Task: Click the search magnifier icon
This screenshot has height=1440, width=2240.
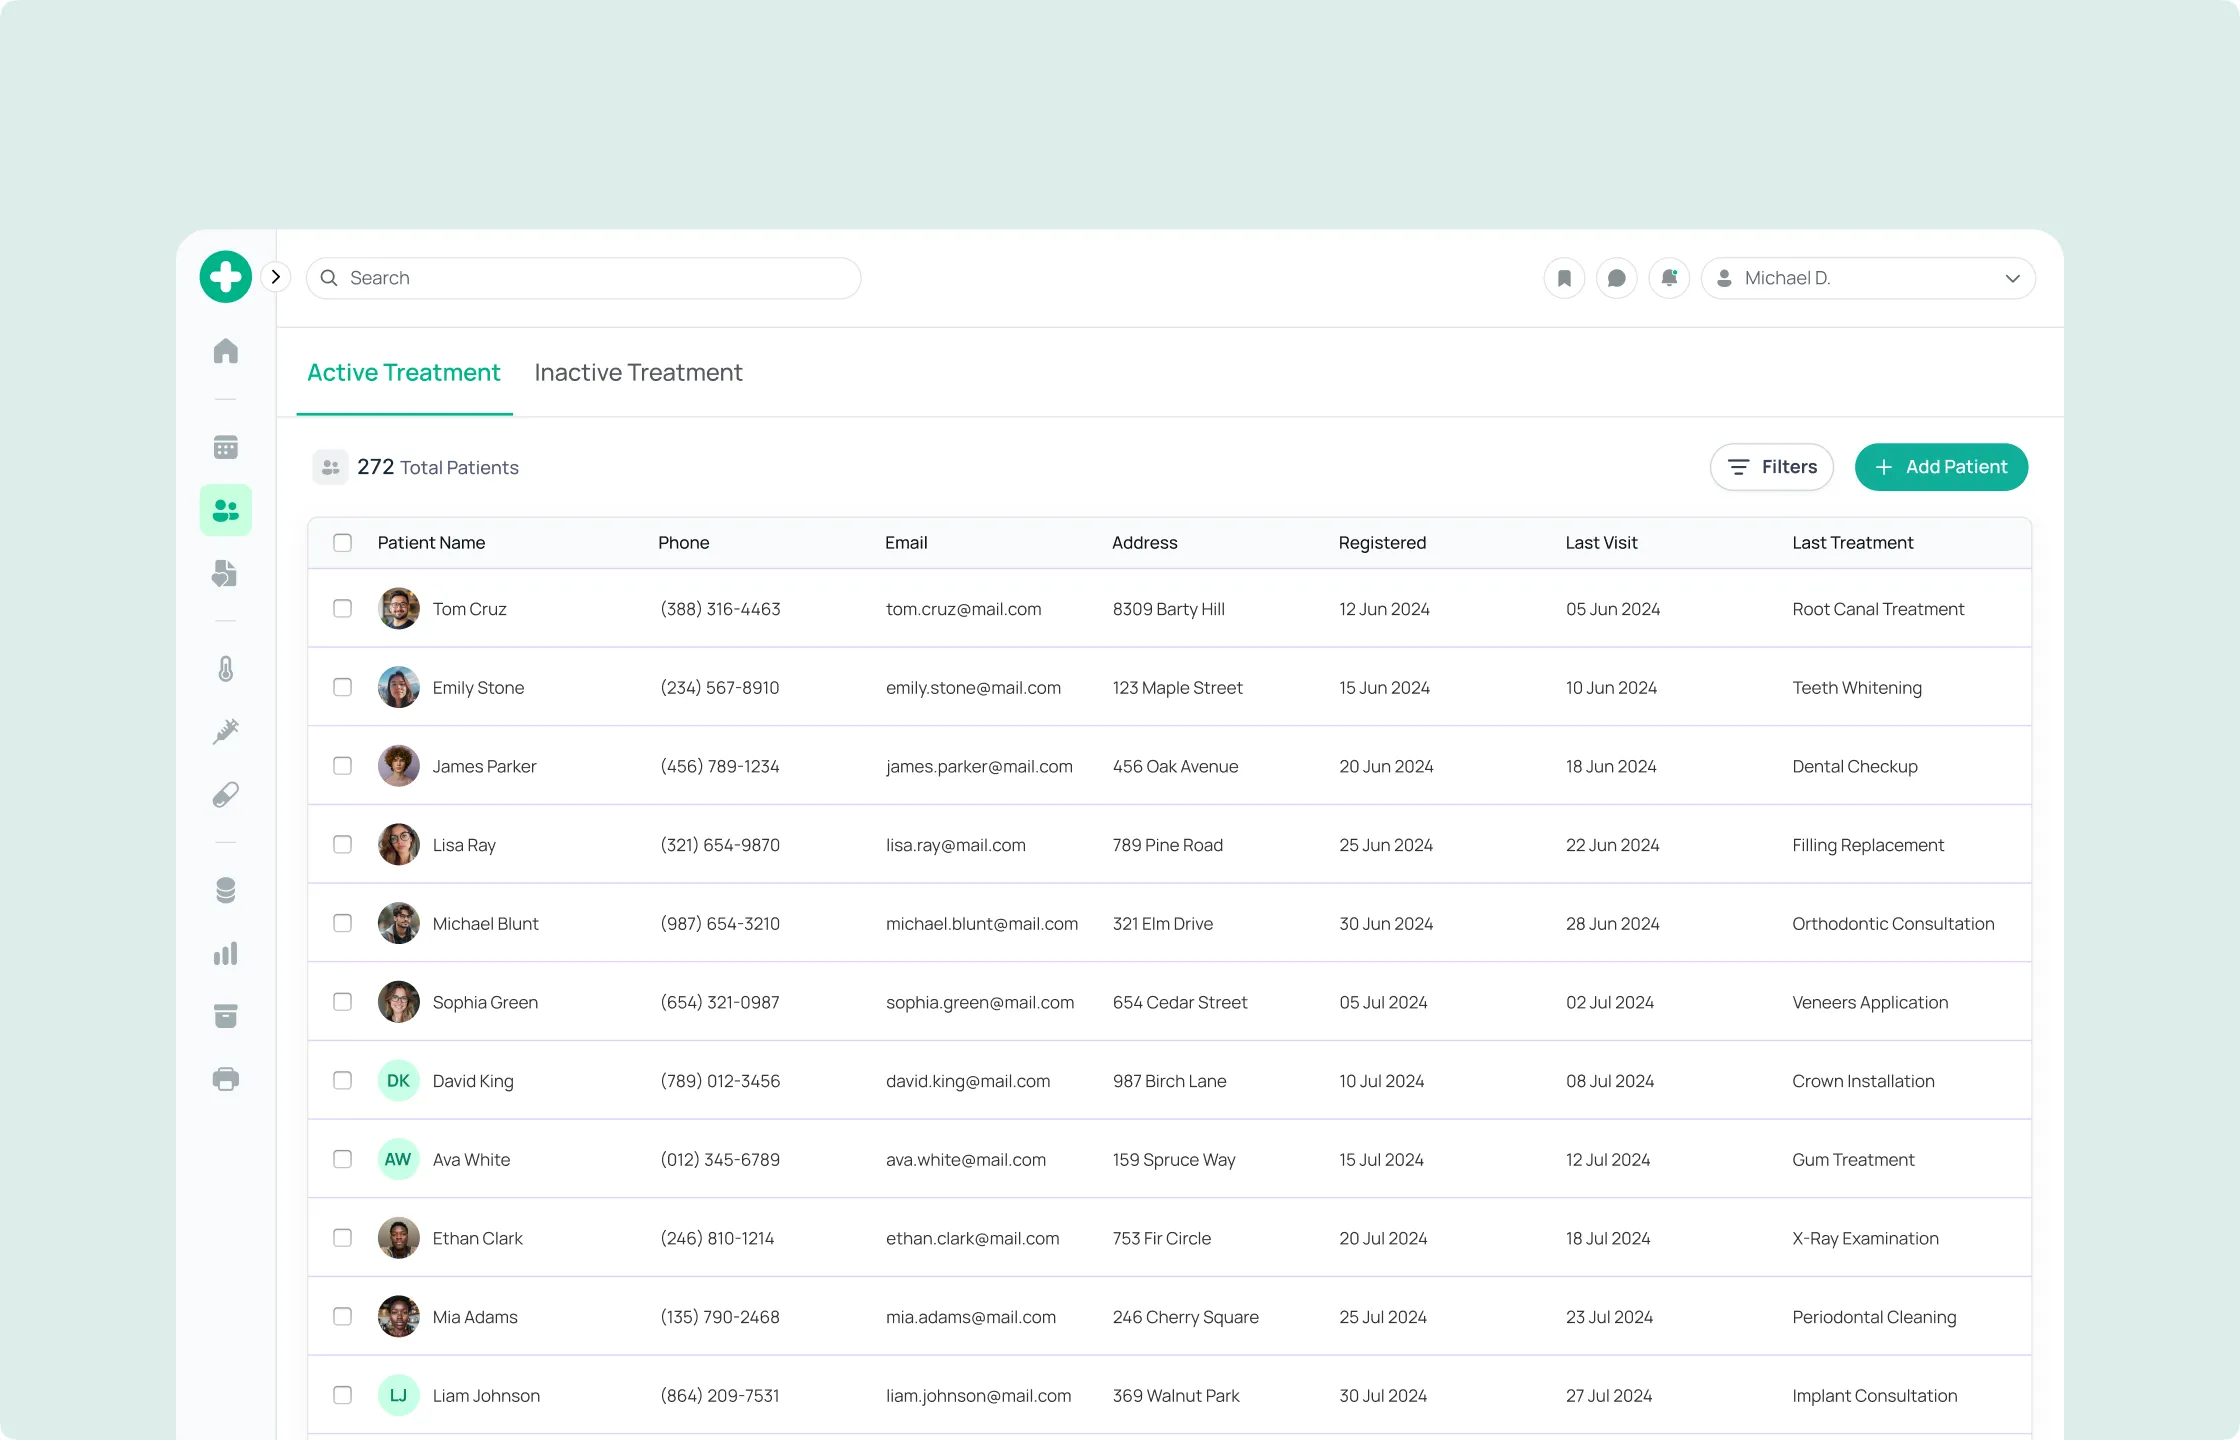Action: point(329,278)
